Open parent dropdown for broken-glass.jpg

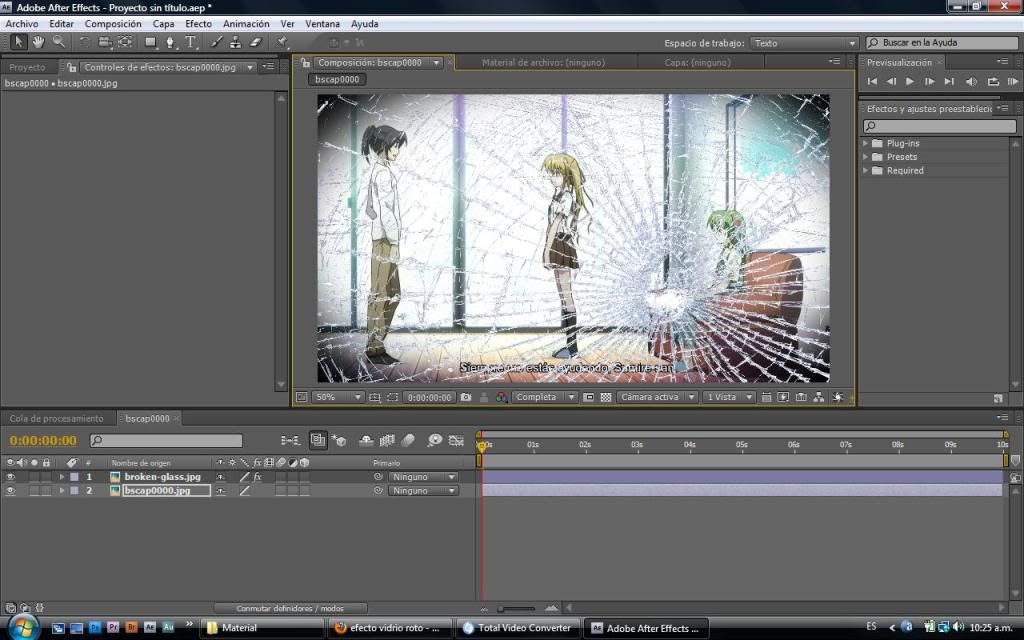423,477
